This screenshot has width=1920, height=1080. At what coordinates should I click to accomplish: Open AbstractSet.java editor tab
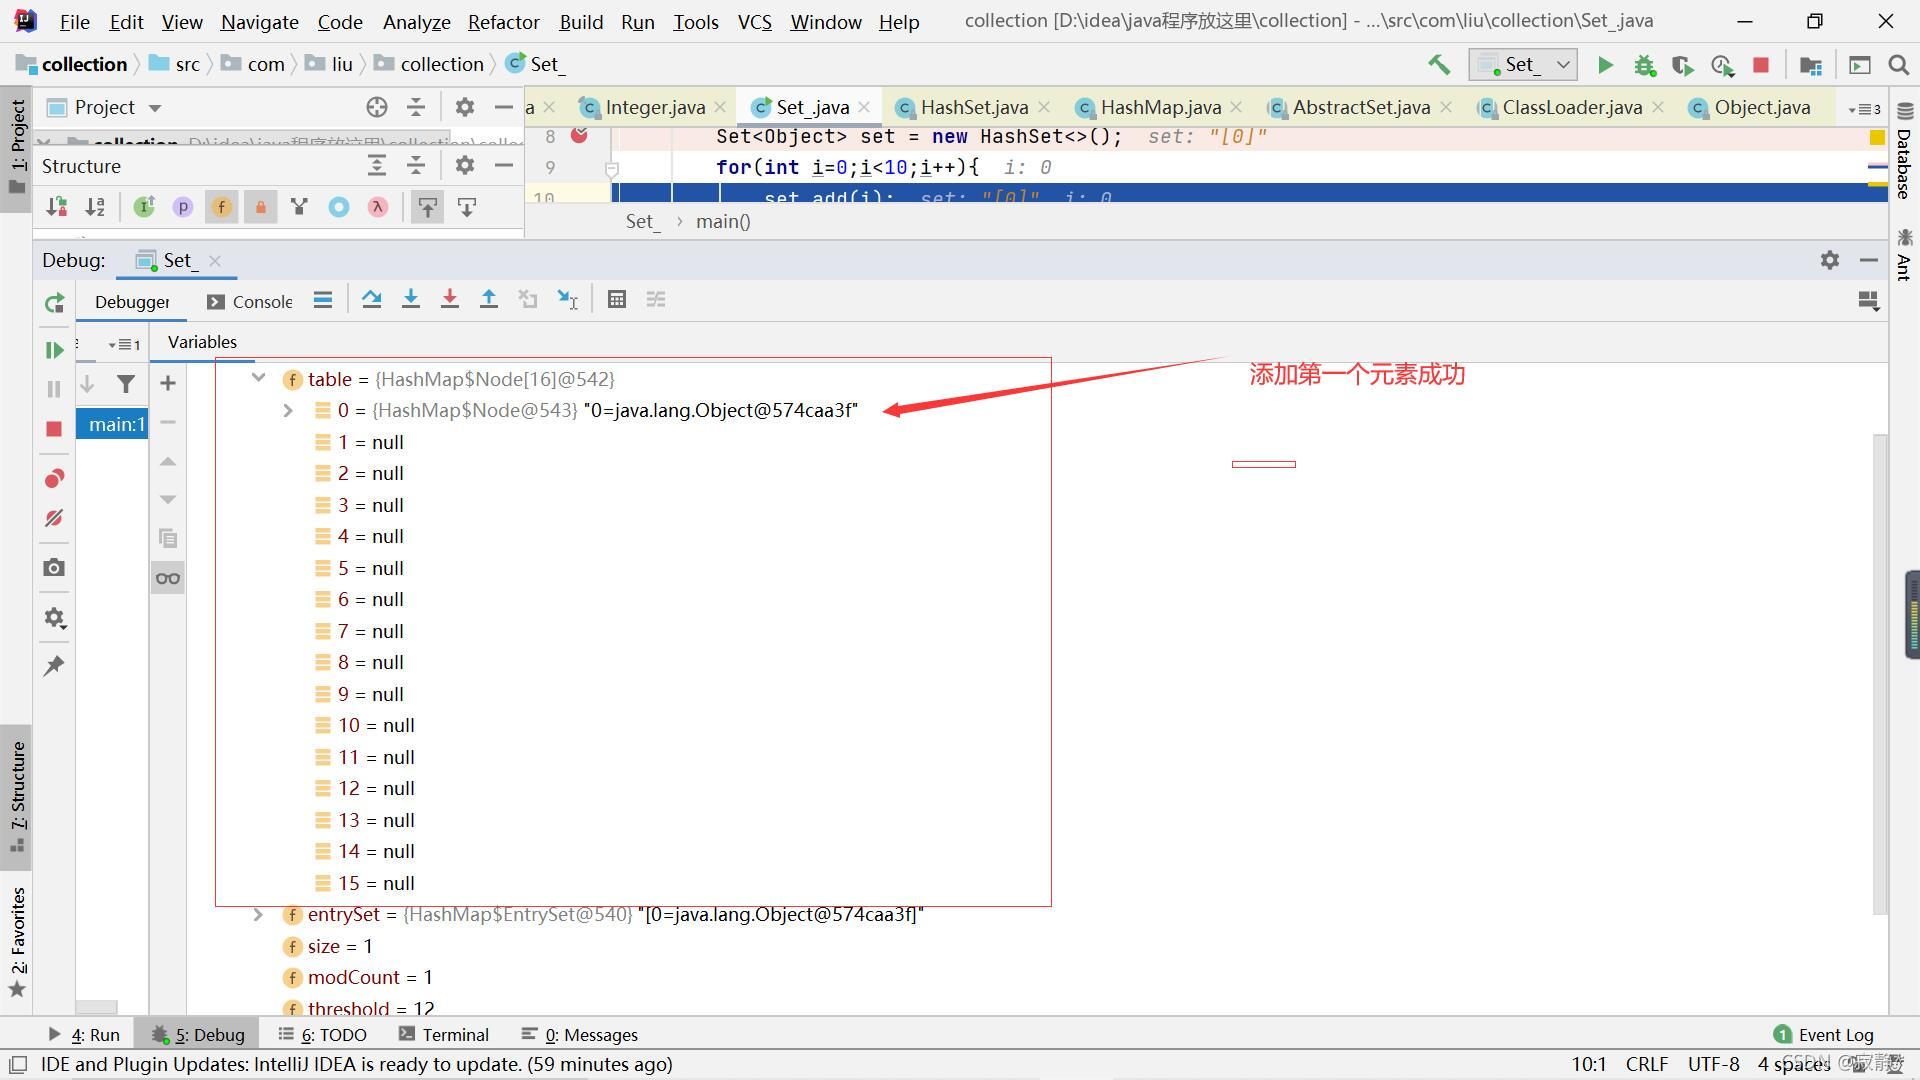pos(1360,107)
